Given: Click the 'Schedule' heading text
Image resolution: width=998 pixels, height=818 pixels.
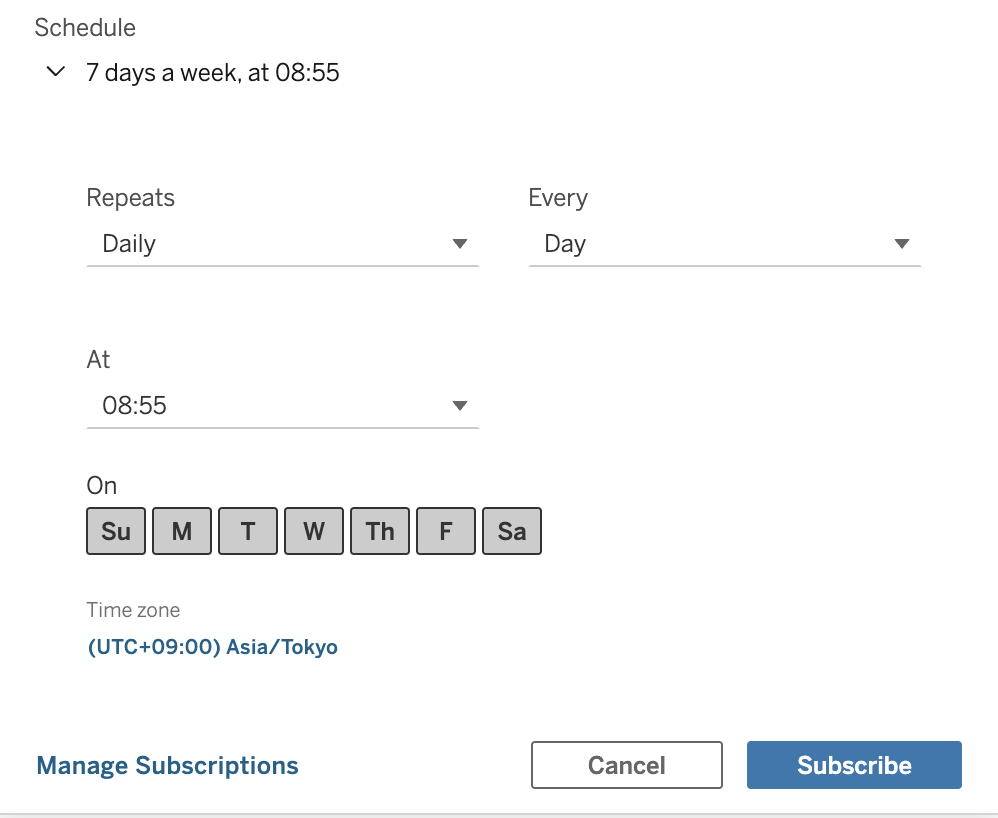Looking at the screenshot, I should (85, 28).
